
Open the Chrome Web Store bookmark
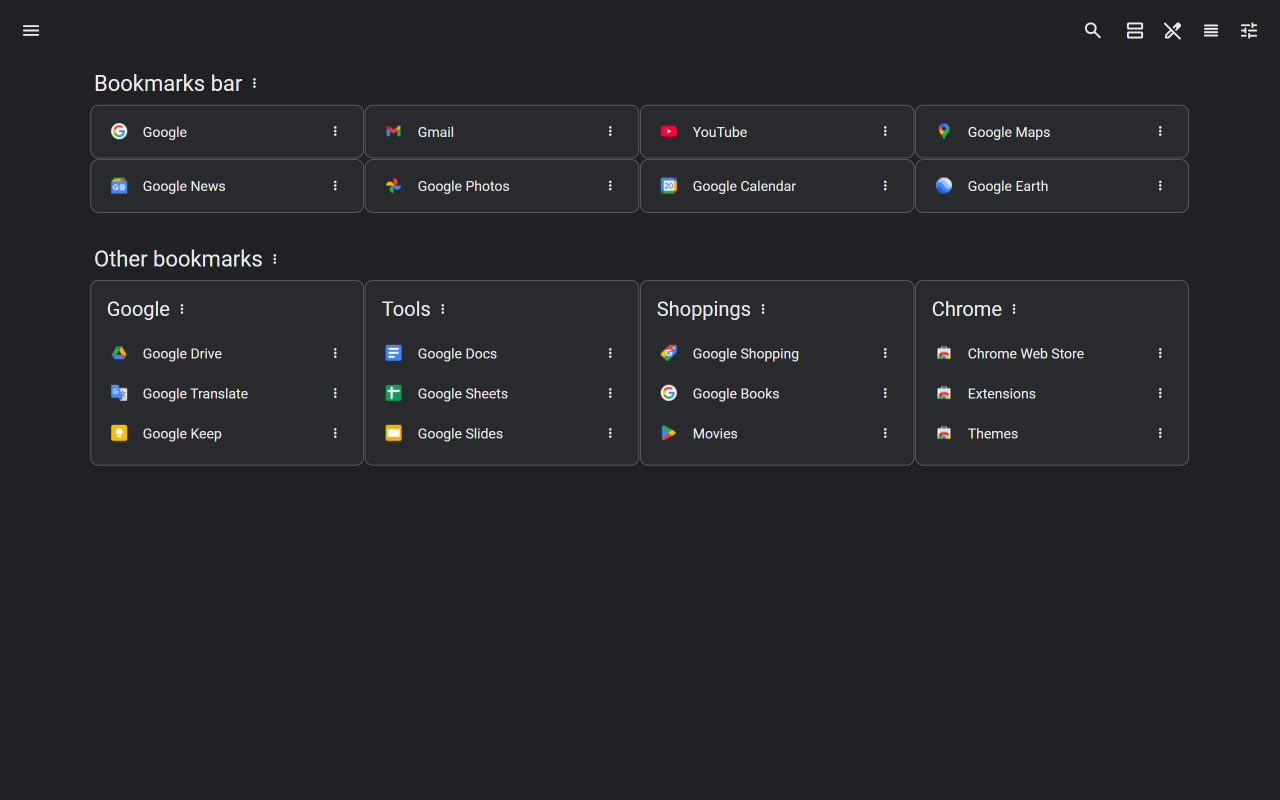tap(1052, 353)
